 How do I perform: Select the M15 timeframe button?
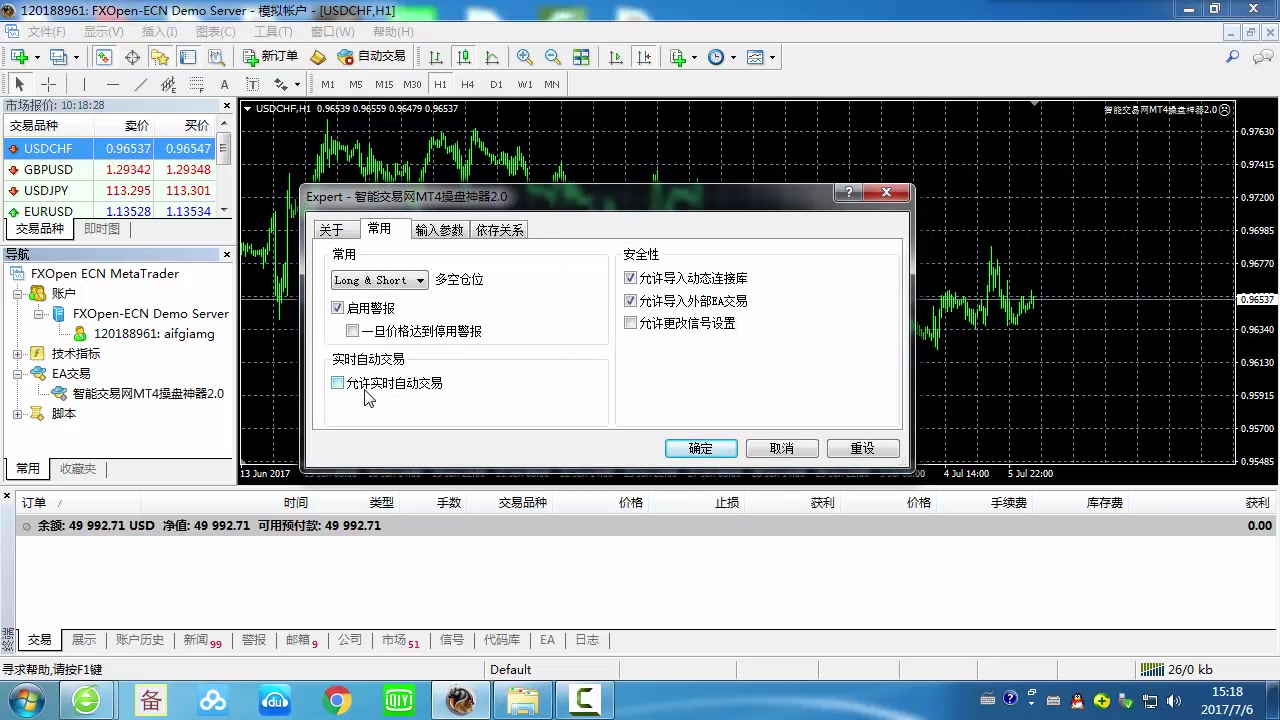coord(384,85)
